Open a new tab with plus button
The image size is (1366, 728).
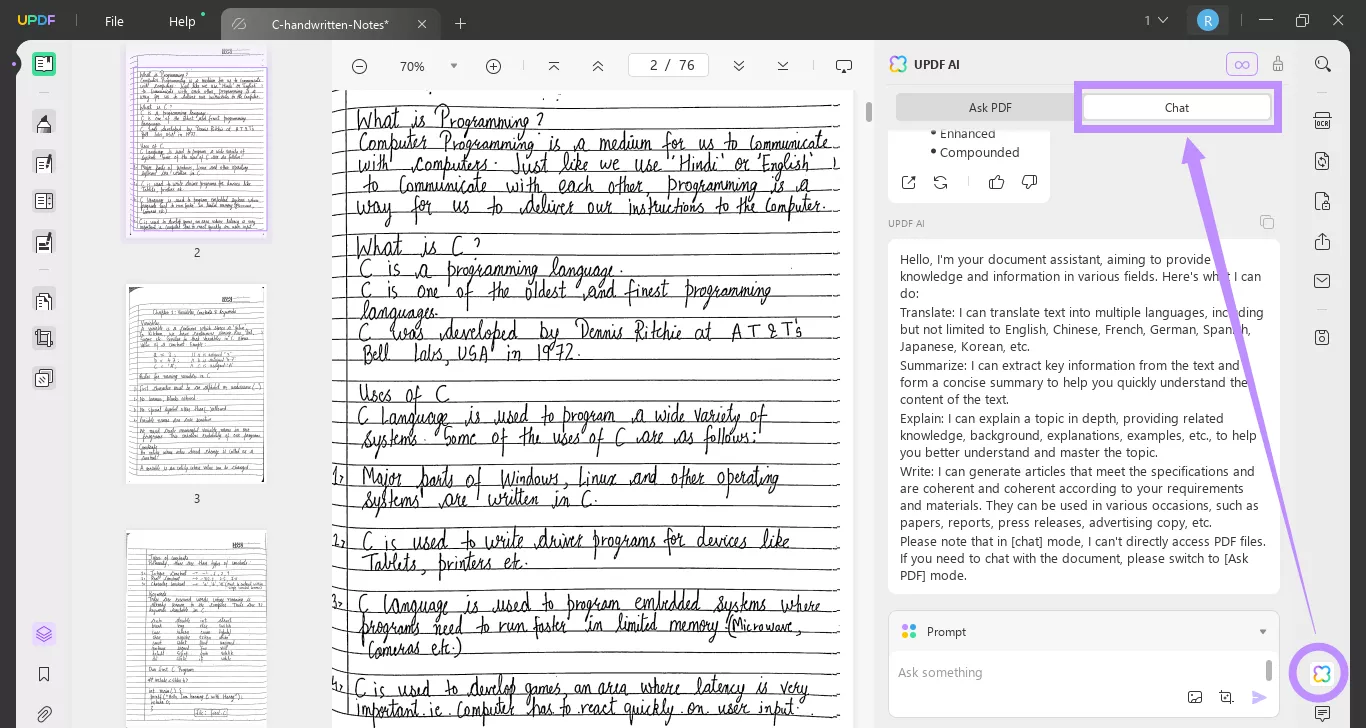460,23
